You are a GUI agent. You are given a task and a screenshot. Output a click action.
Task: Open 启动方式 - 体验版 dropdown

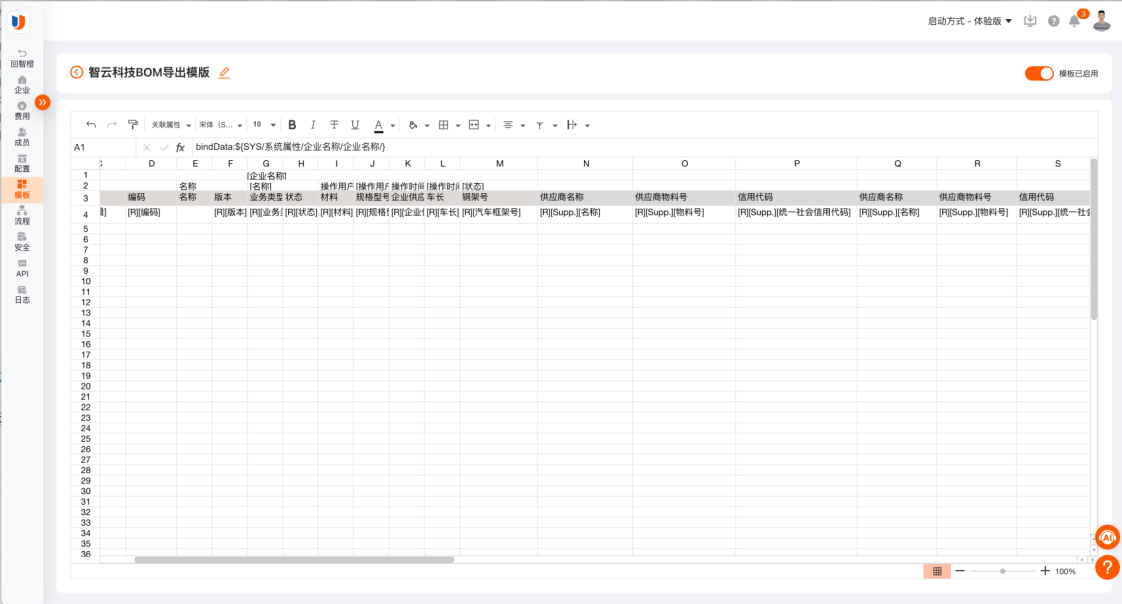click(970, 21)
